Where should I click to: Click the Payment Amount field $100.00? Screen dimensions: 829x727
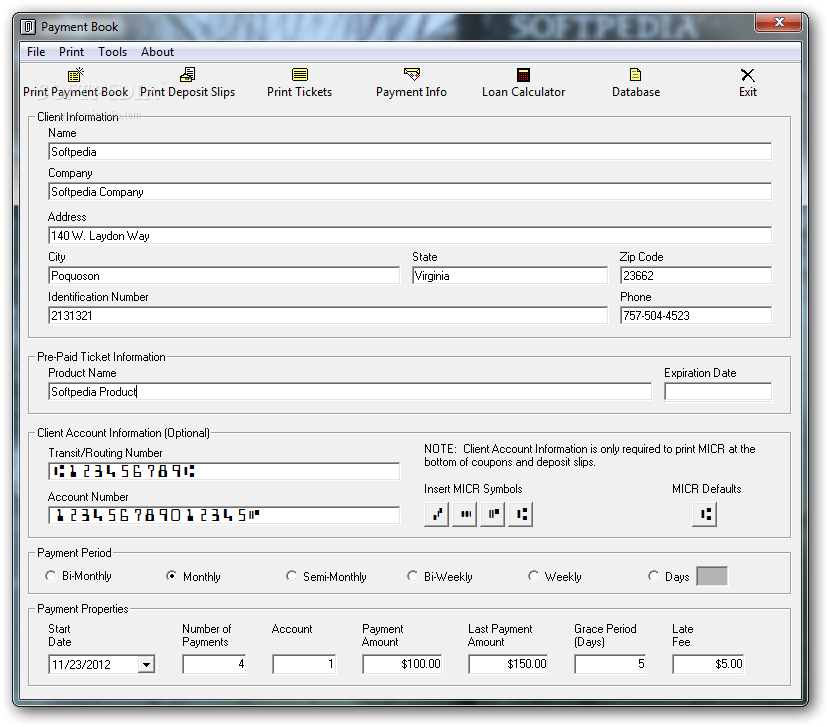[x=402, y=665]
